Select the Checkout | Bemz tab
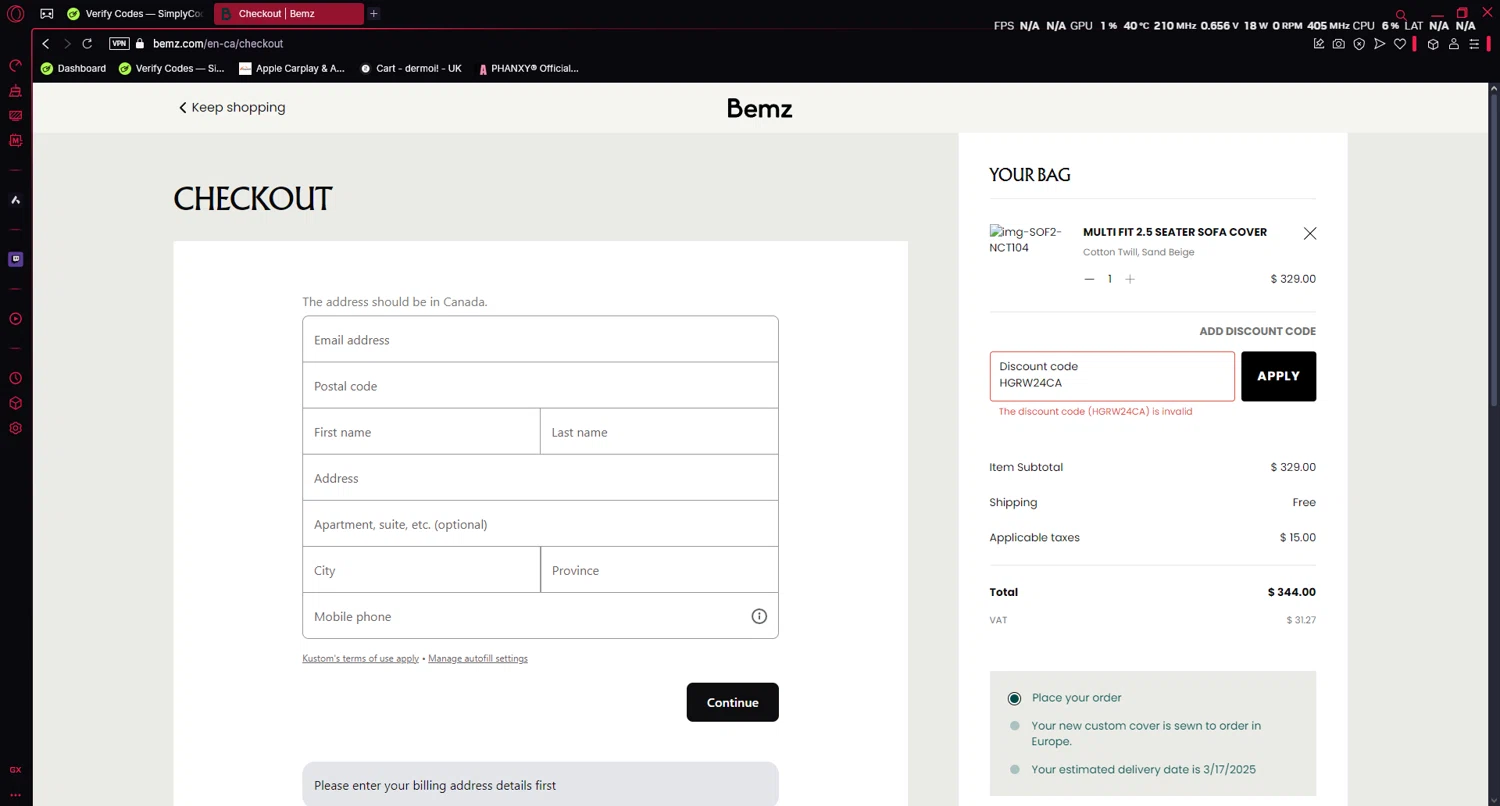Image resolution: width=1500 pixels, height=806 pixels. (288, 14)
